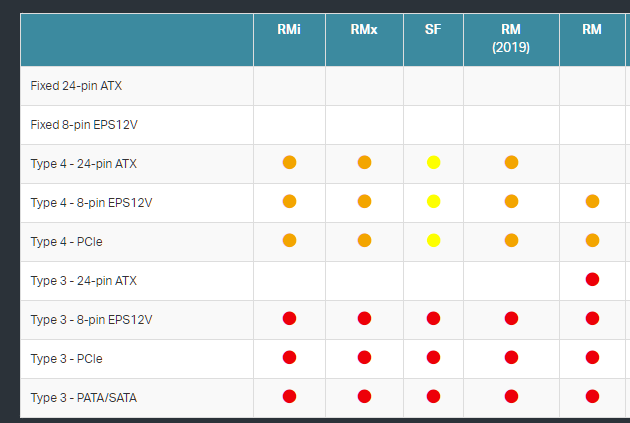Click the red dot for RMx Type 3 PCIe
630x423 pixels.
tap(364, 358)
